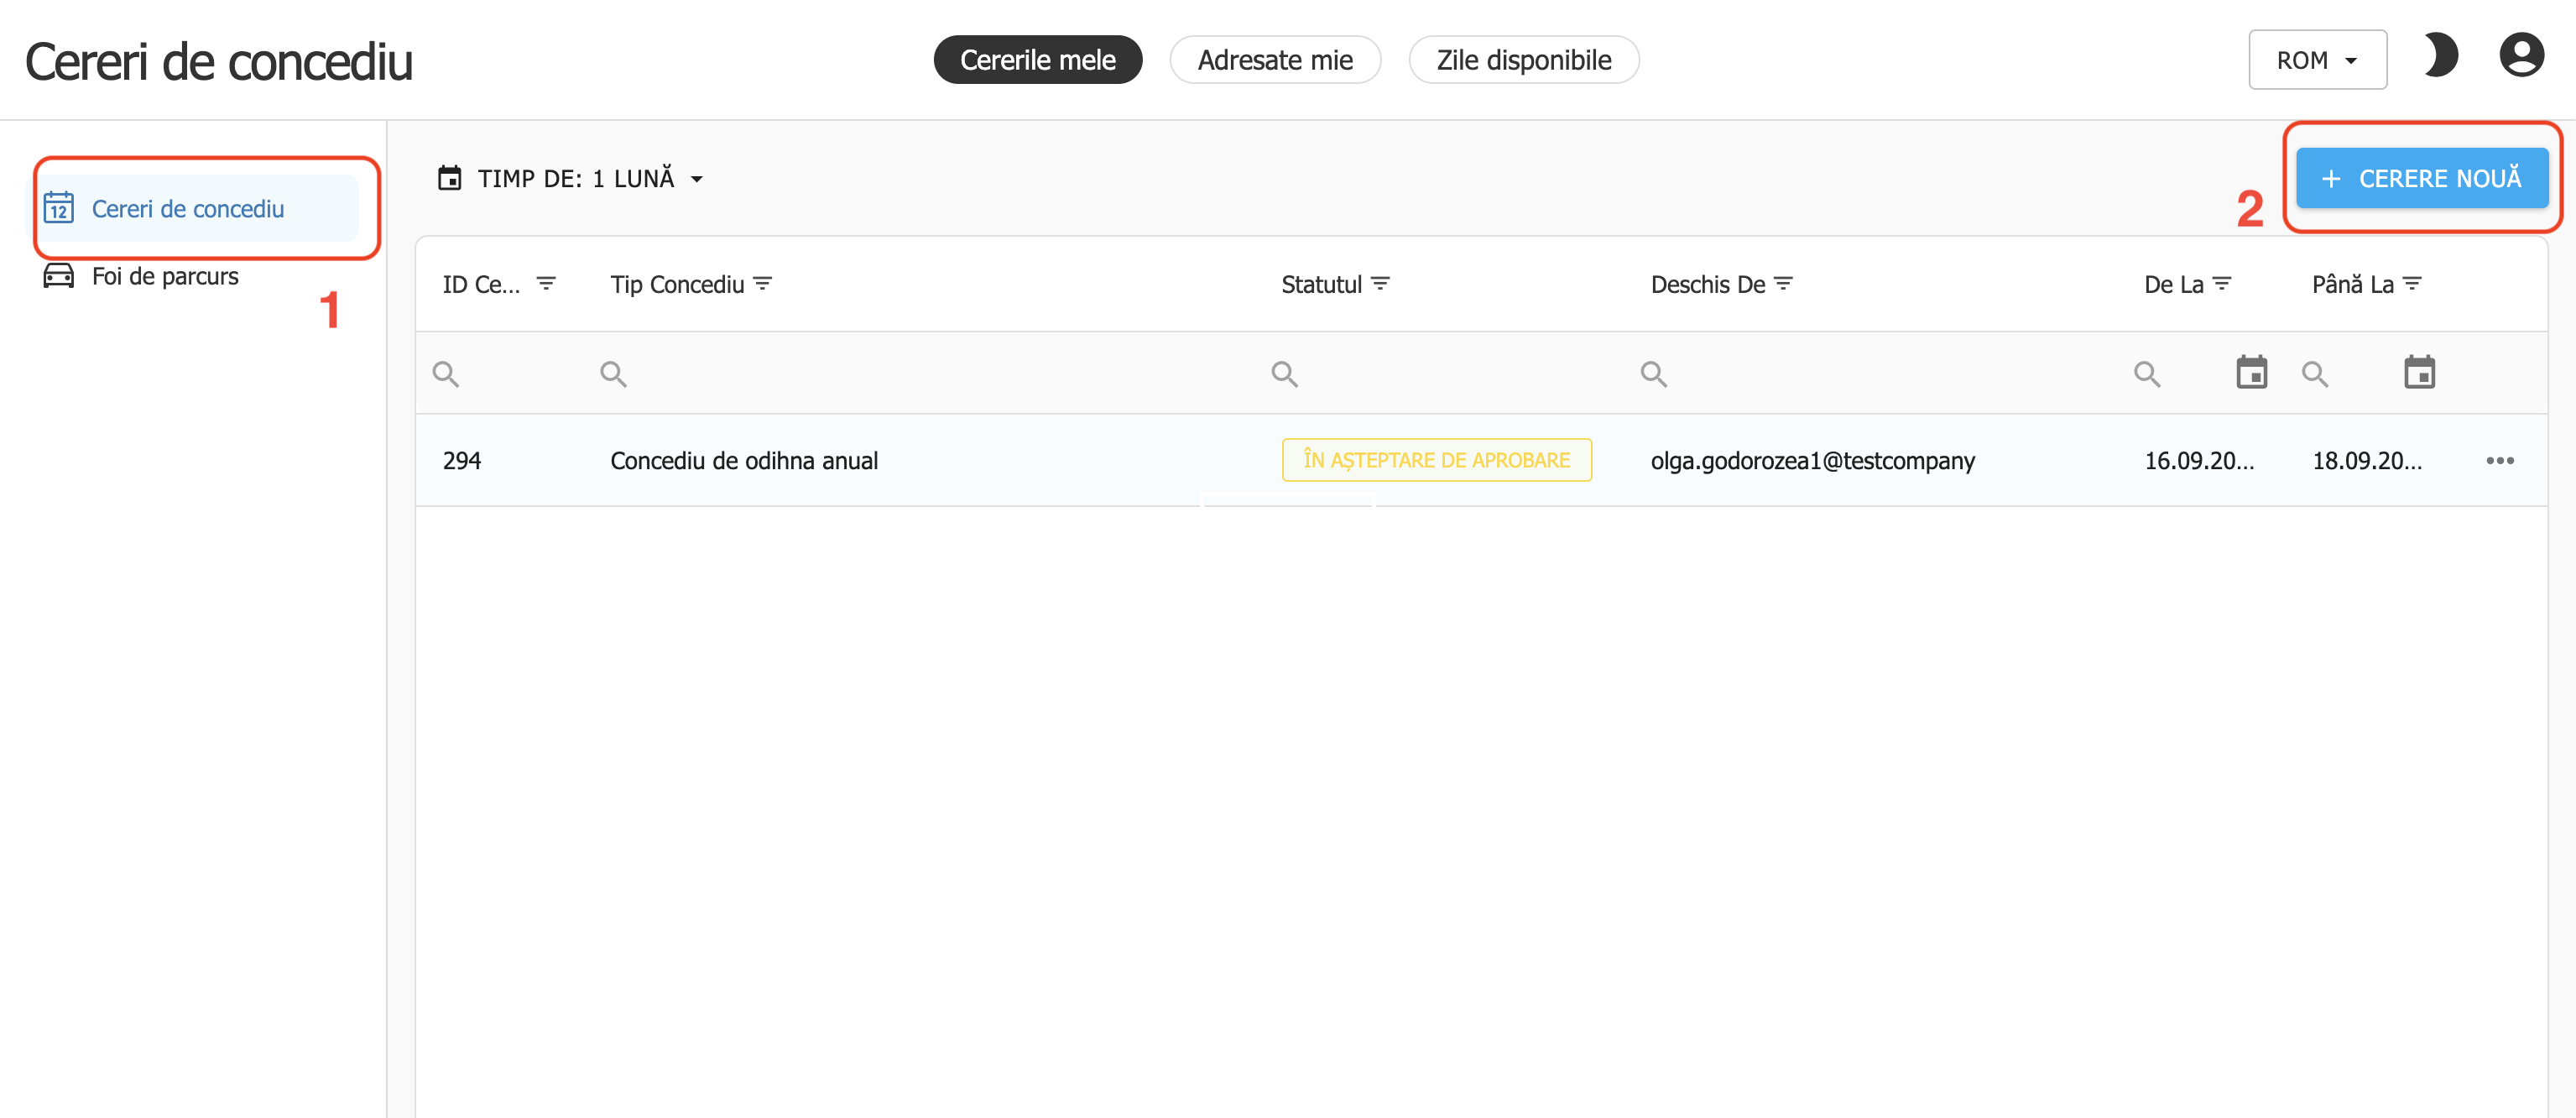The height and width of the screenshot is (1118, 2576).
Task: Select the Cererile mele tab
Action: tap(1037, 60)
